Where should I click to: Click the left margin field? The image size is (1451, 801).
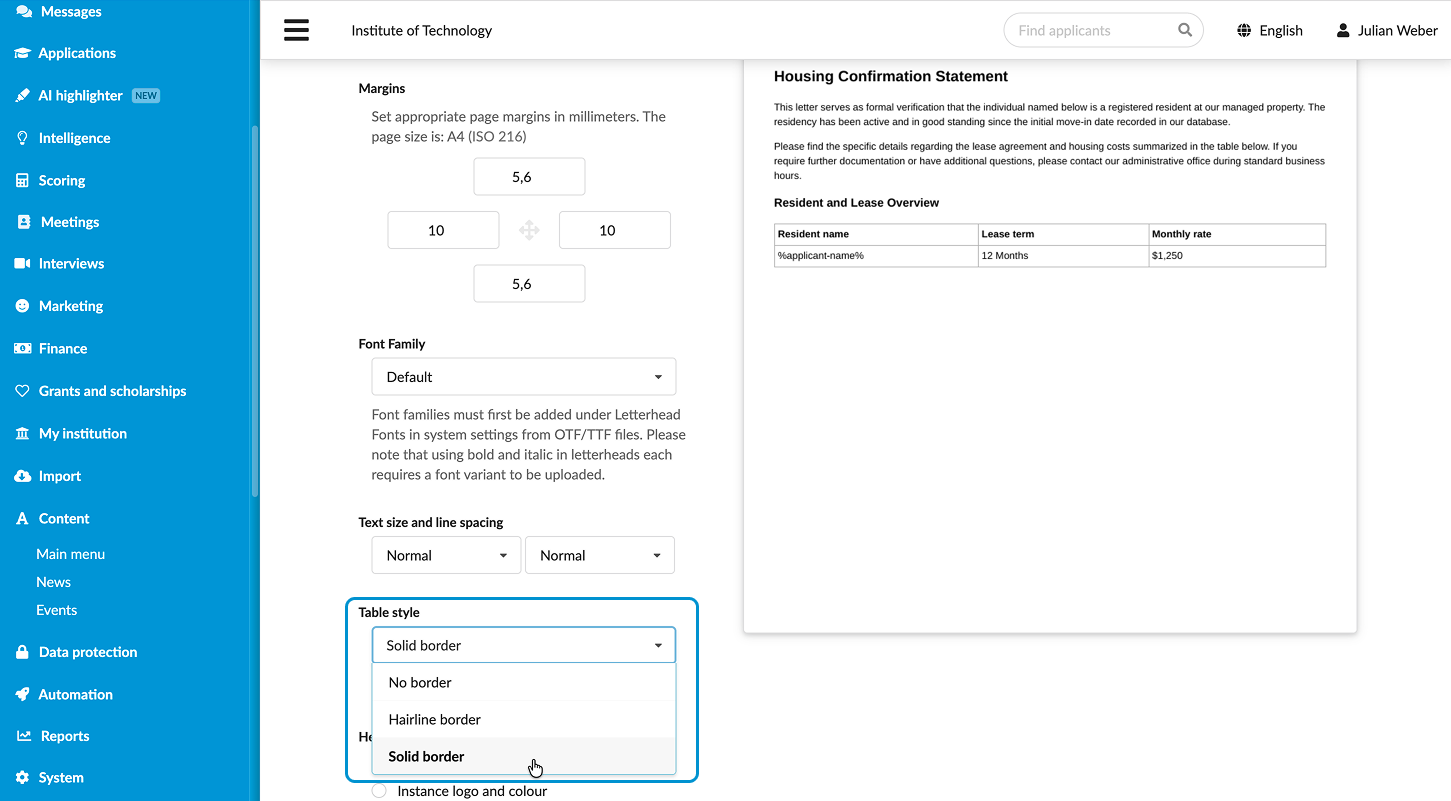point(443,230)
